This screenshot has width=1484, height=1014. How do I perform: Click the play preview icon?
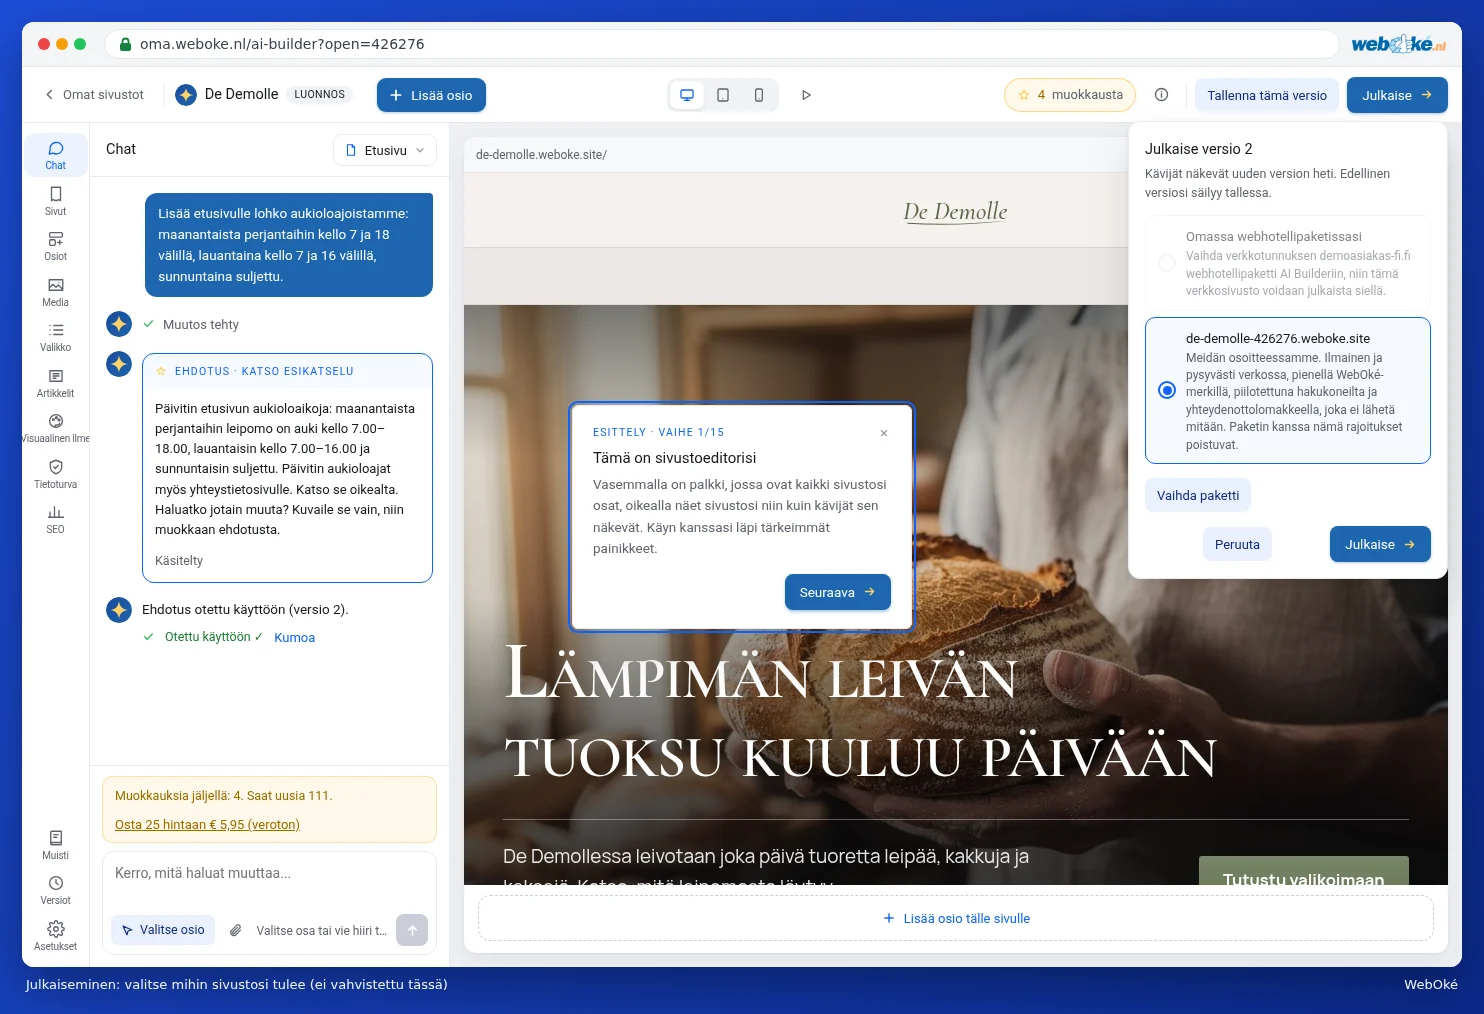point(806,95)
